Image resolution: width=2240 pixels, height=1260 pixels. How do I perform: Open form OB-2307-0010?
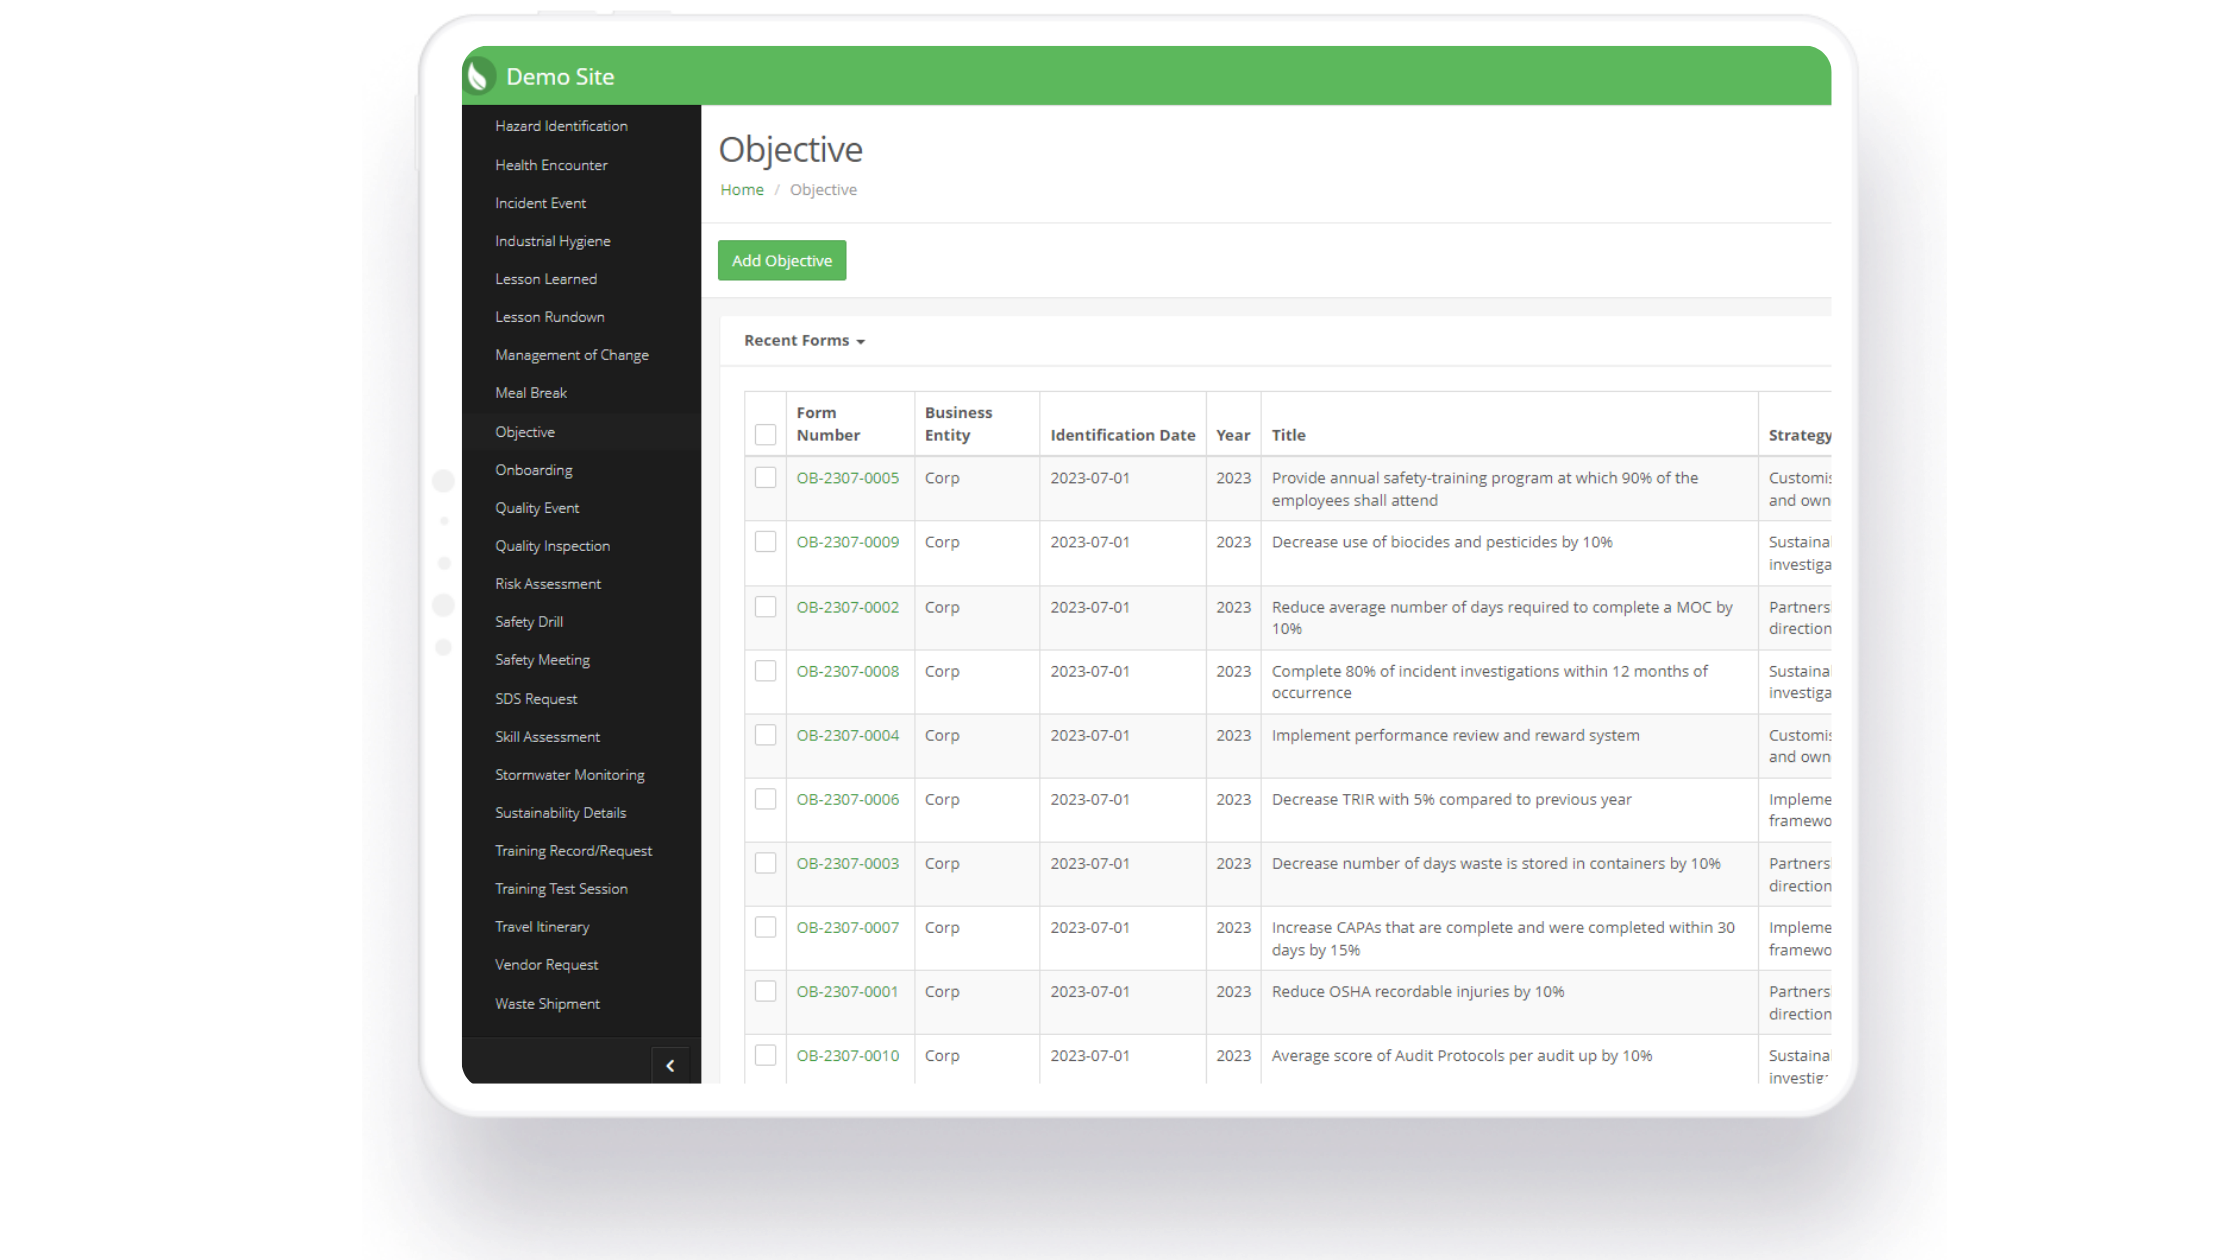847,1055
